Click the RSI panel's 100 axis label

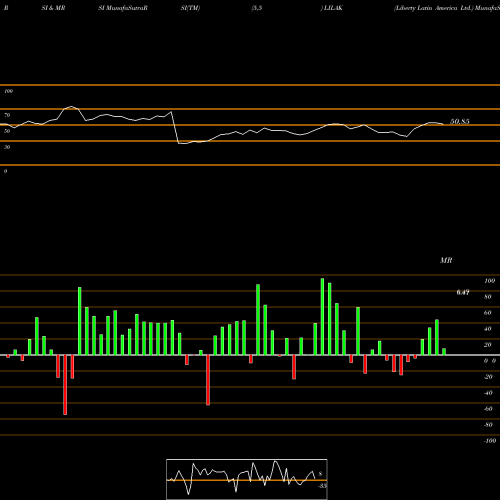[x=8, y=91]
